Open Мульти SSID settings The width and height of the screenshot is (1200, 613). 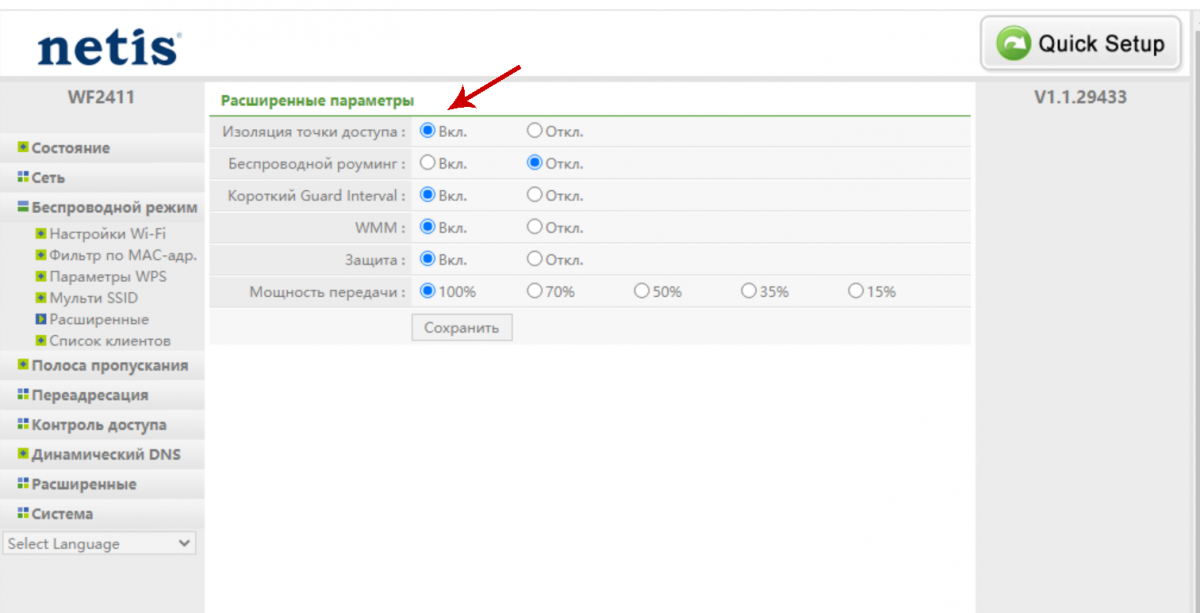pyautogui.click(x=94, y=298)
